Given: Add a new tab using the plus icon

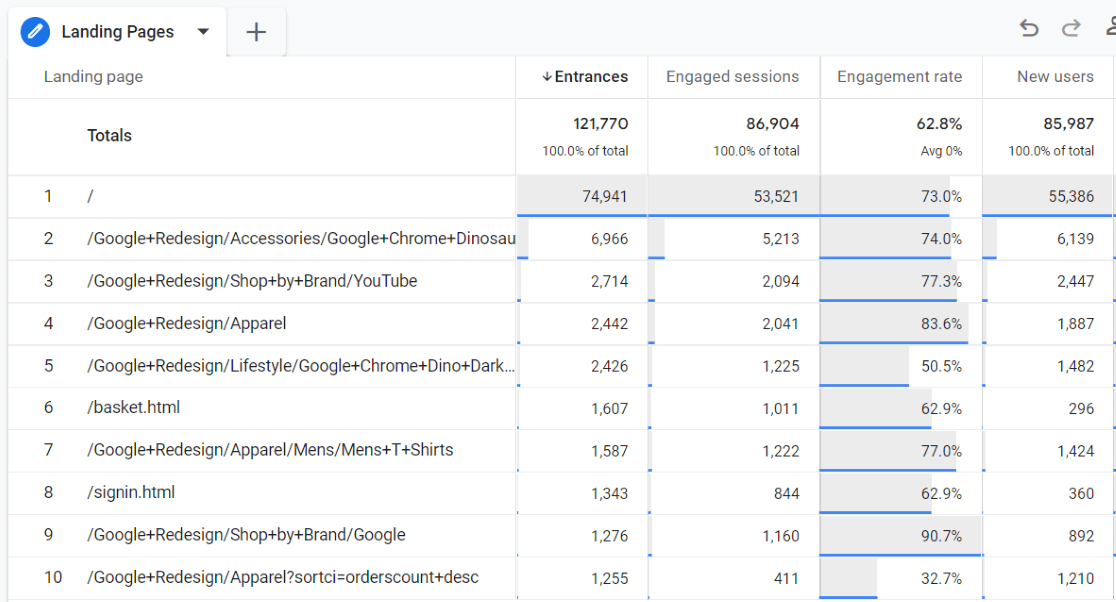Looking at the screenshot, I should click(x=256, y=31).
